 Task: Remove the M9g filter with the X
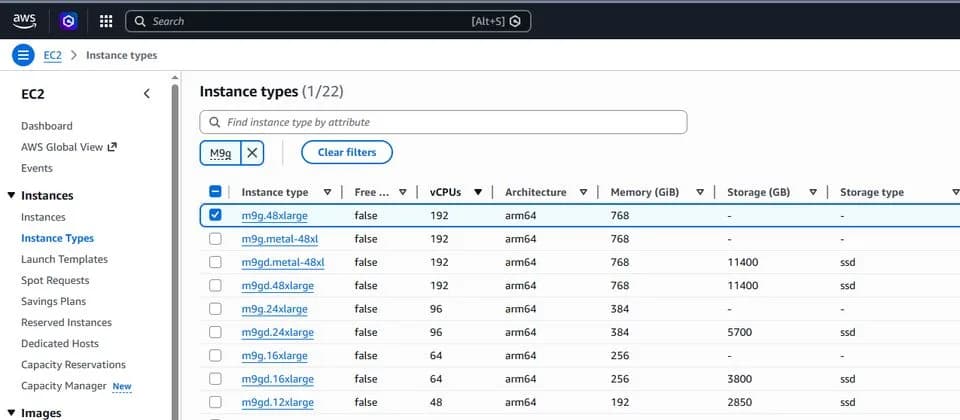[x=252, y=153]
